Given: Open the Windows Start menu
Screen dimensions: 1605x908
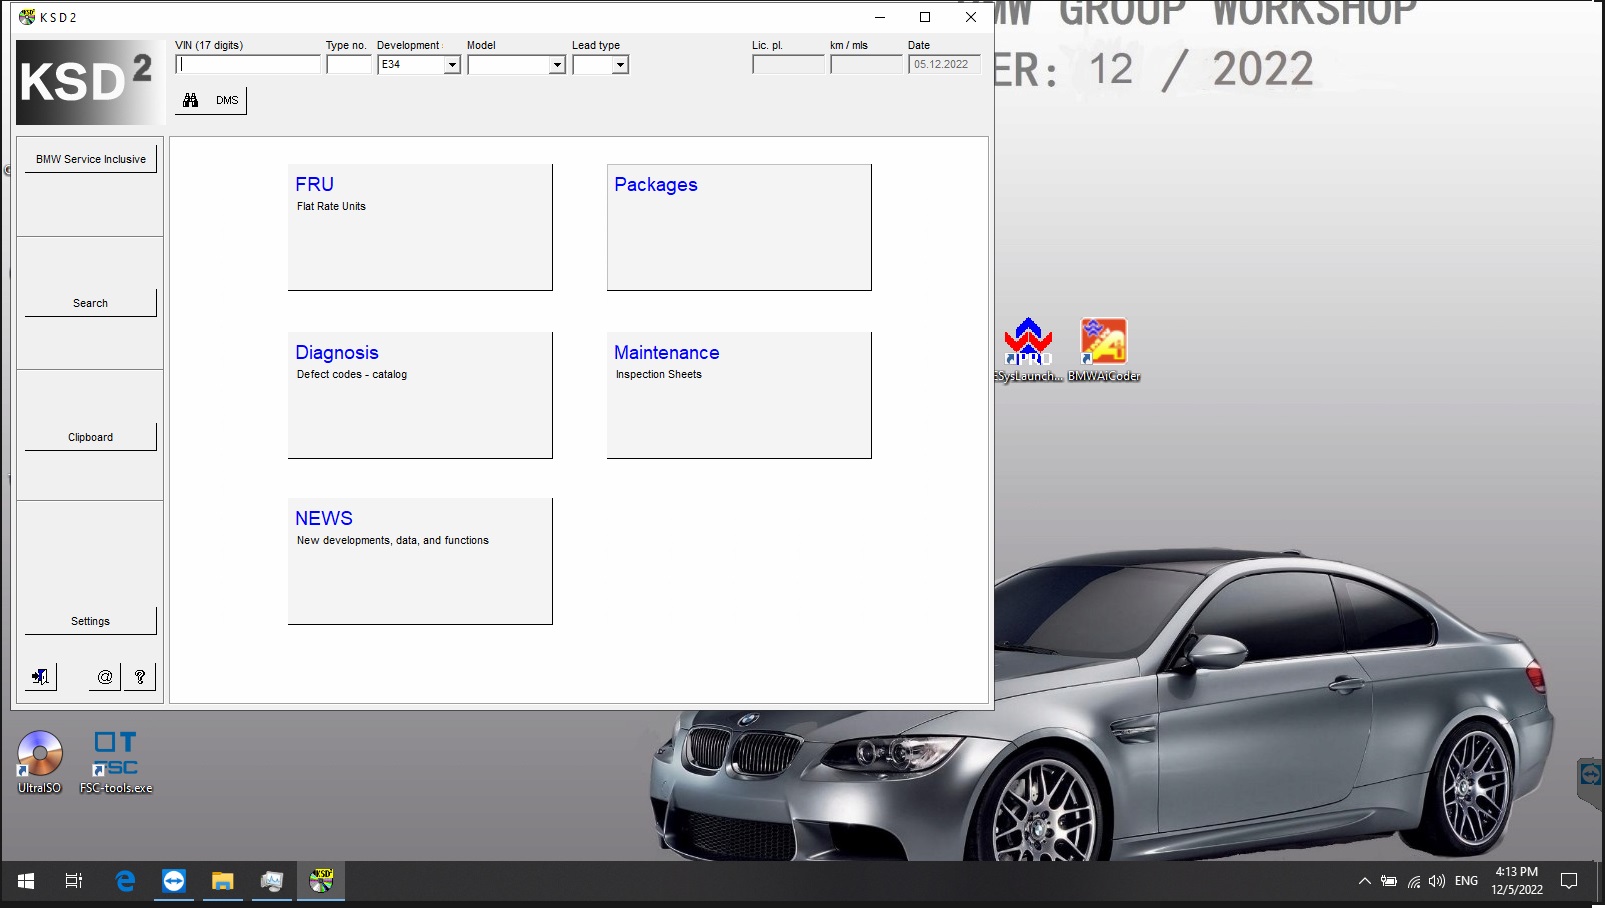Looking at the screenshot, I should pyautogui.click(x=26, y=881).
